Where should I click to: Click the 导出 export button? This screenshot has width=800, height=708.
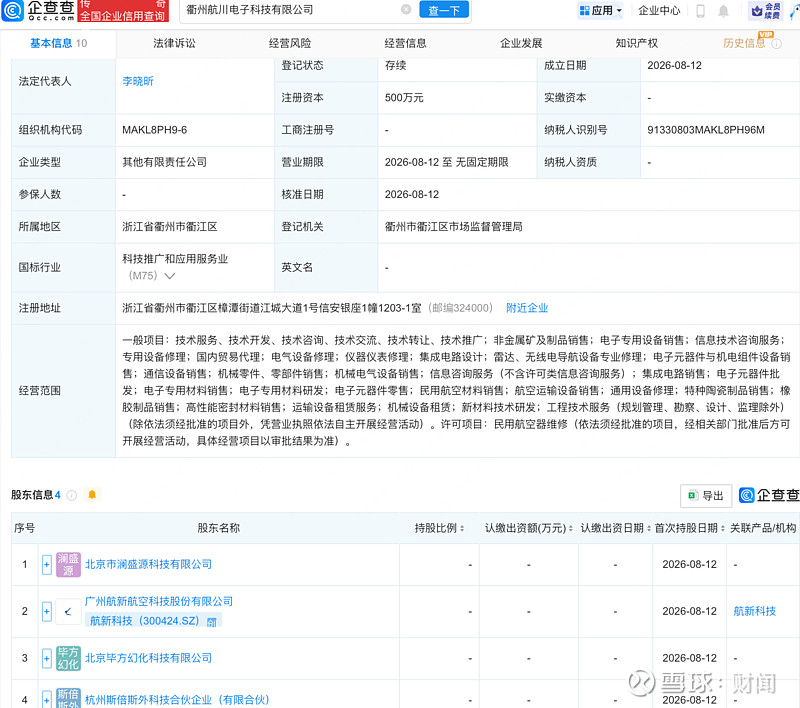[x=706, y=495]
